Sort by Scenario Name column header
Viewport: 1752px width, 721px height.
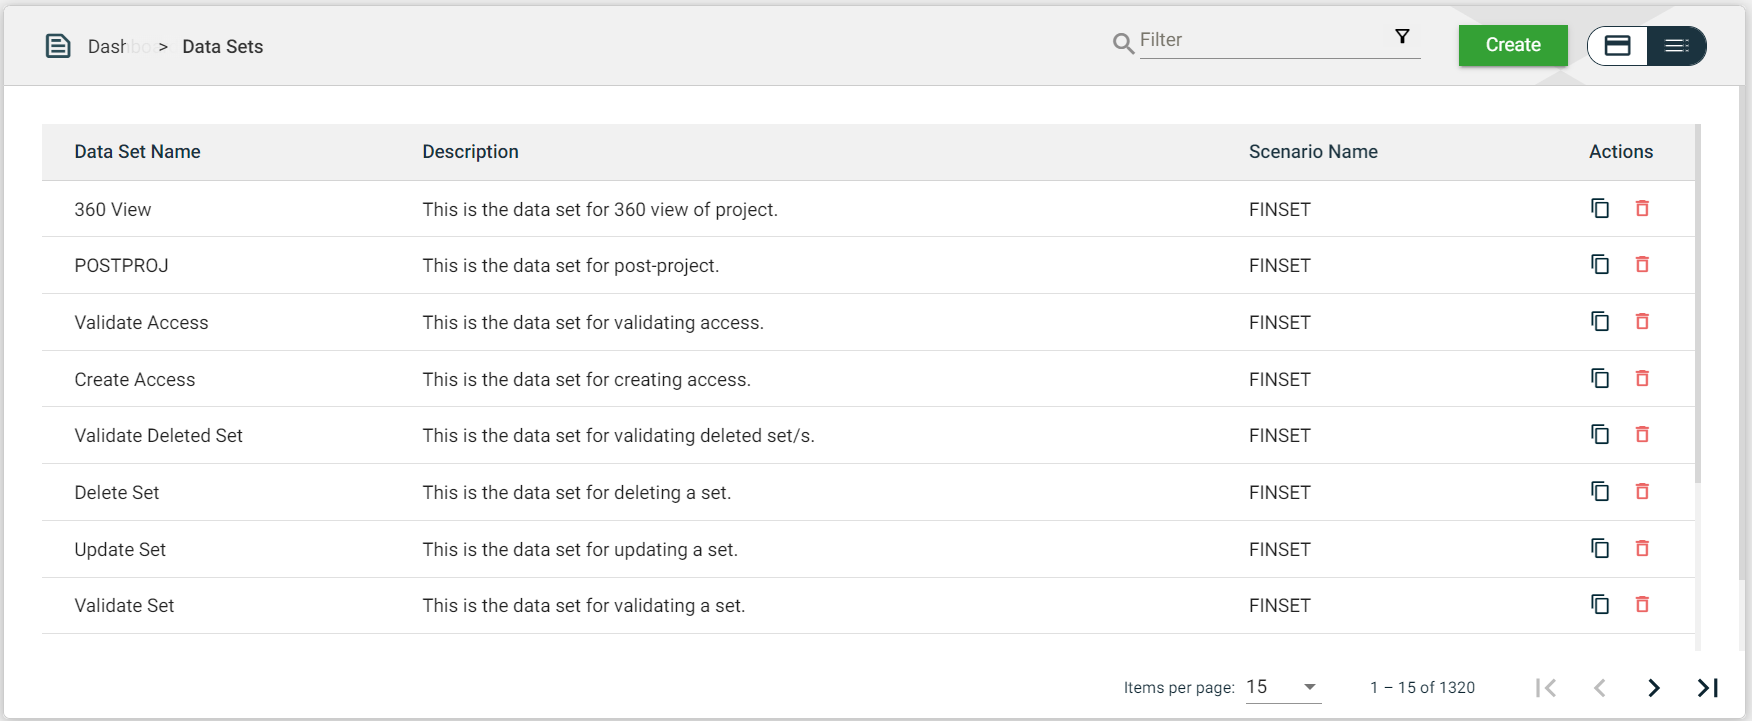(x=1312, y=152)
